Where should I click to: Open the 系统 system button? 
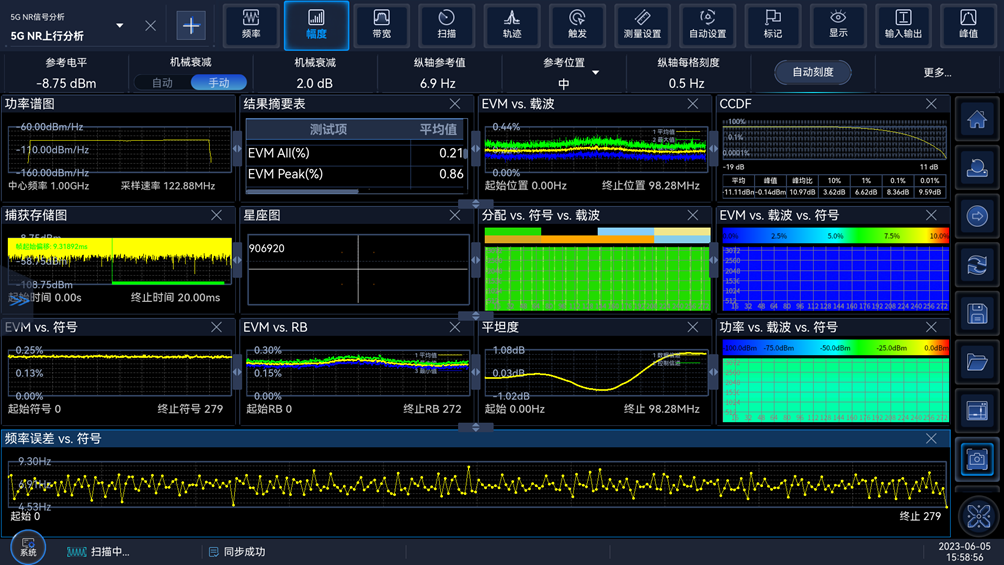[28, 547]
